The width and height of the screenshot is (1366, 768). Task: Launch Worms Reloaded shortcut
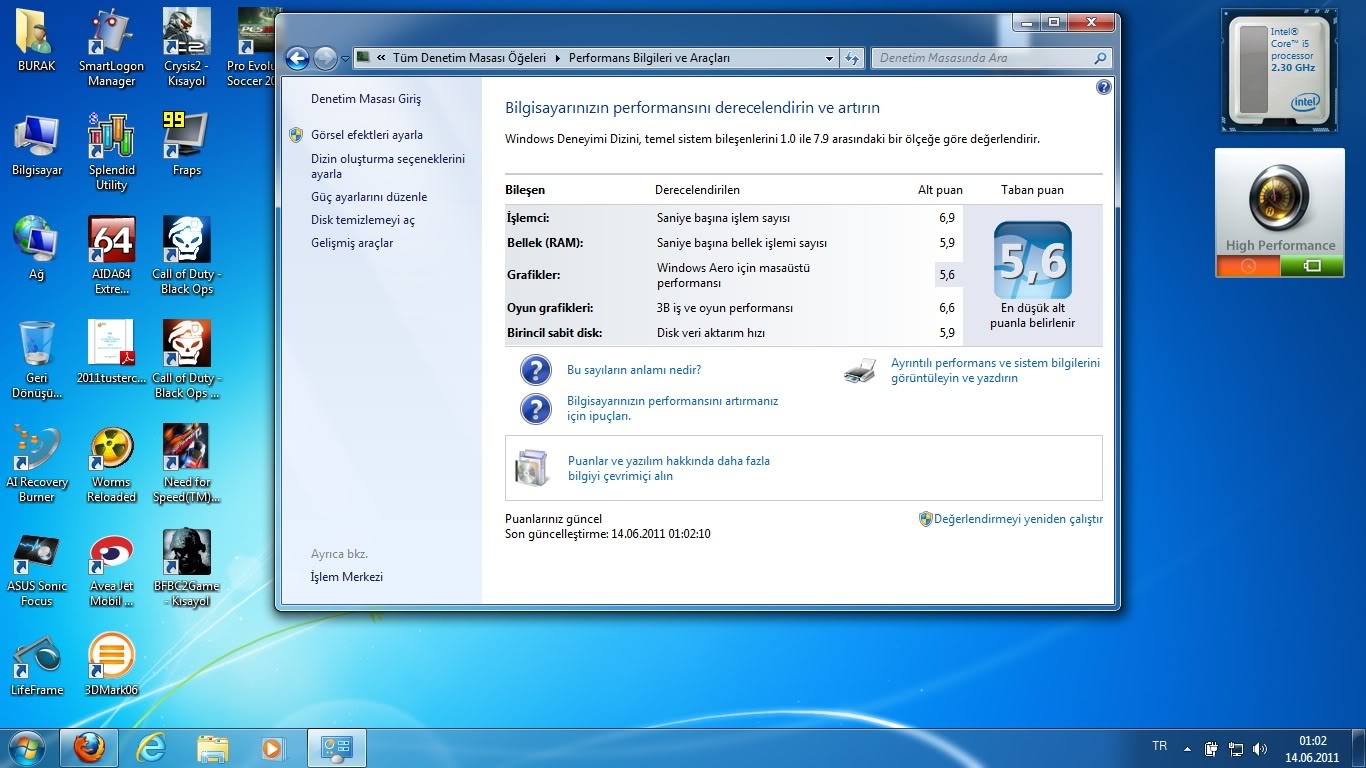pos(111,463)
